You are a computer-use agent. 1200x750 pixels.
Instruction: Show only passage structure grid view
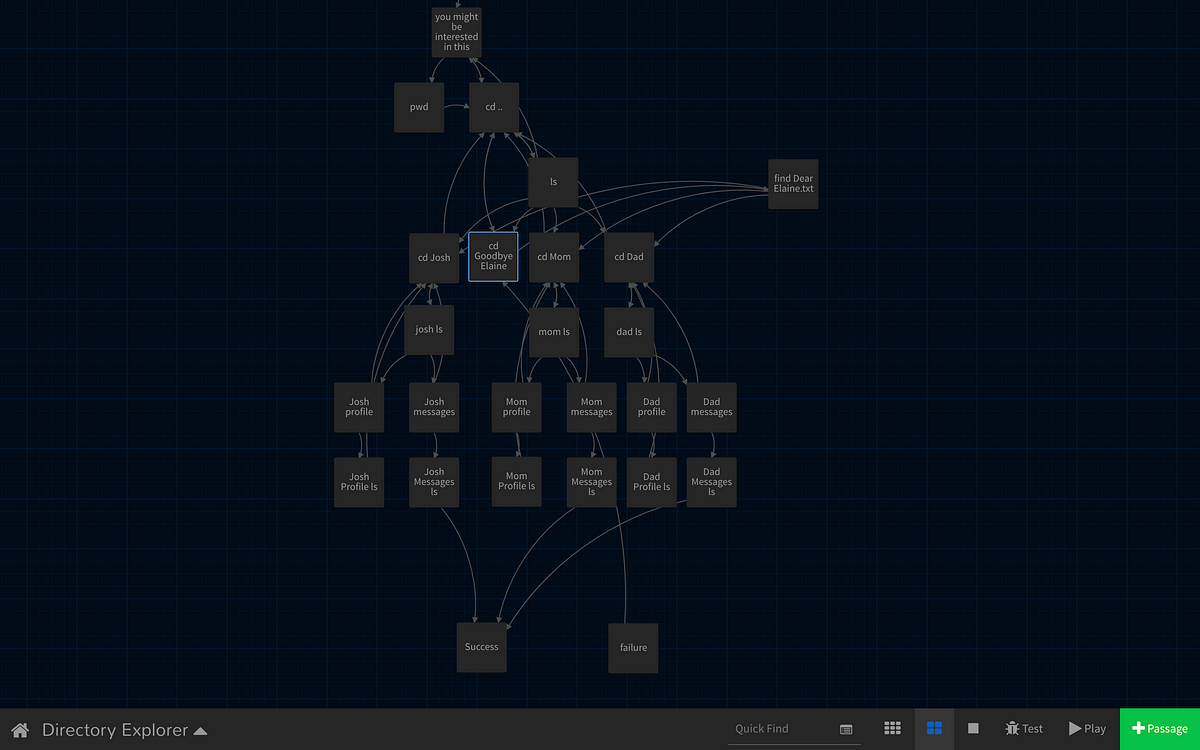893,729
